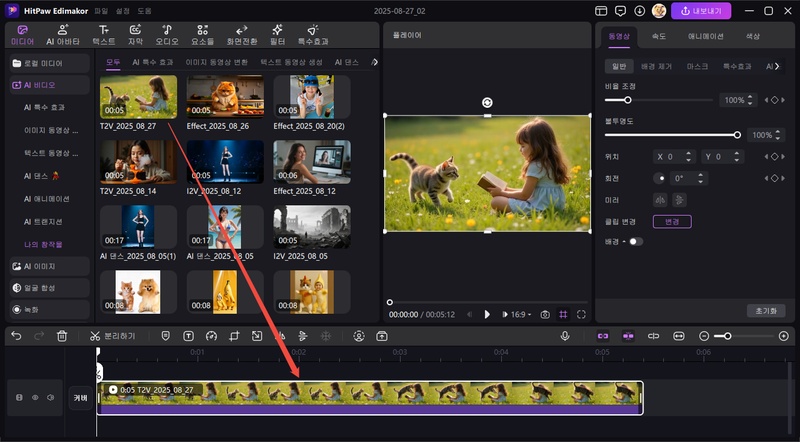Image resolution: width=800 pixels, height=442 pixels.
Task: Click the marker shield icon in timeline toolbar
Action: (x=166, y=336)
